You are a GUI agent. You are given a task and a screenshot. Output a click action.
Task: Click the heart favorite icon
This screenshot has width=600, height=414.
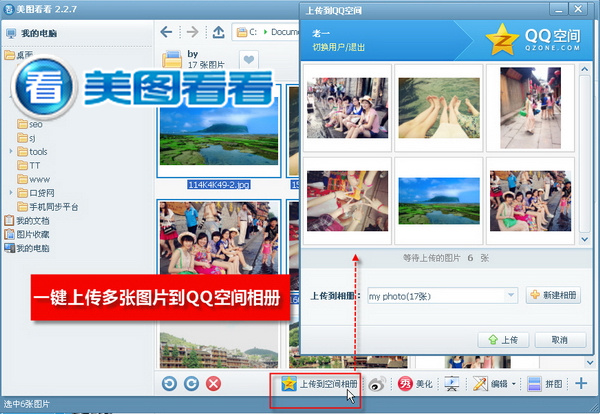pos(249,60)
